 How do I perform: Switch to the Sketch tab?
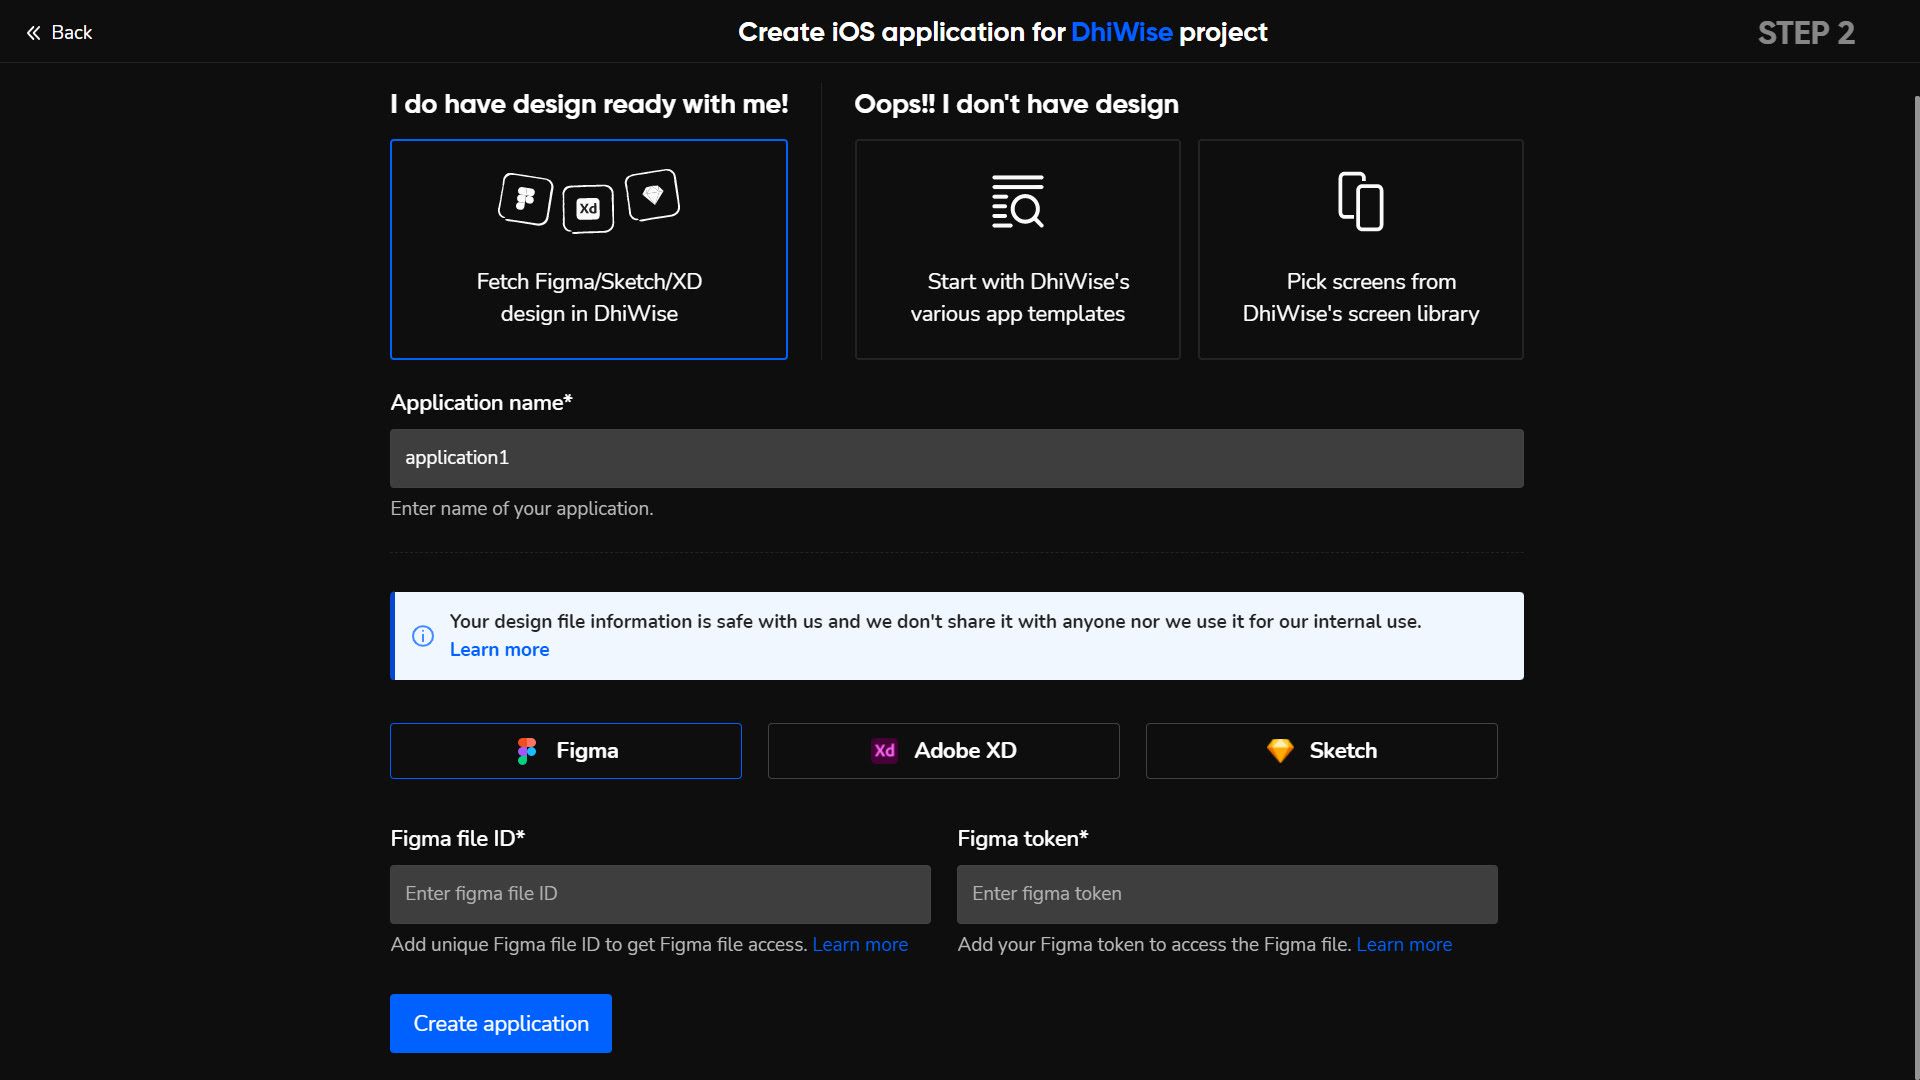(x=1321, y=751)
